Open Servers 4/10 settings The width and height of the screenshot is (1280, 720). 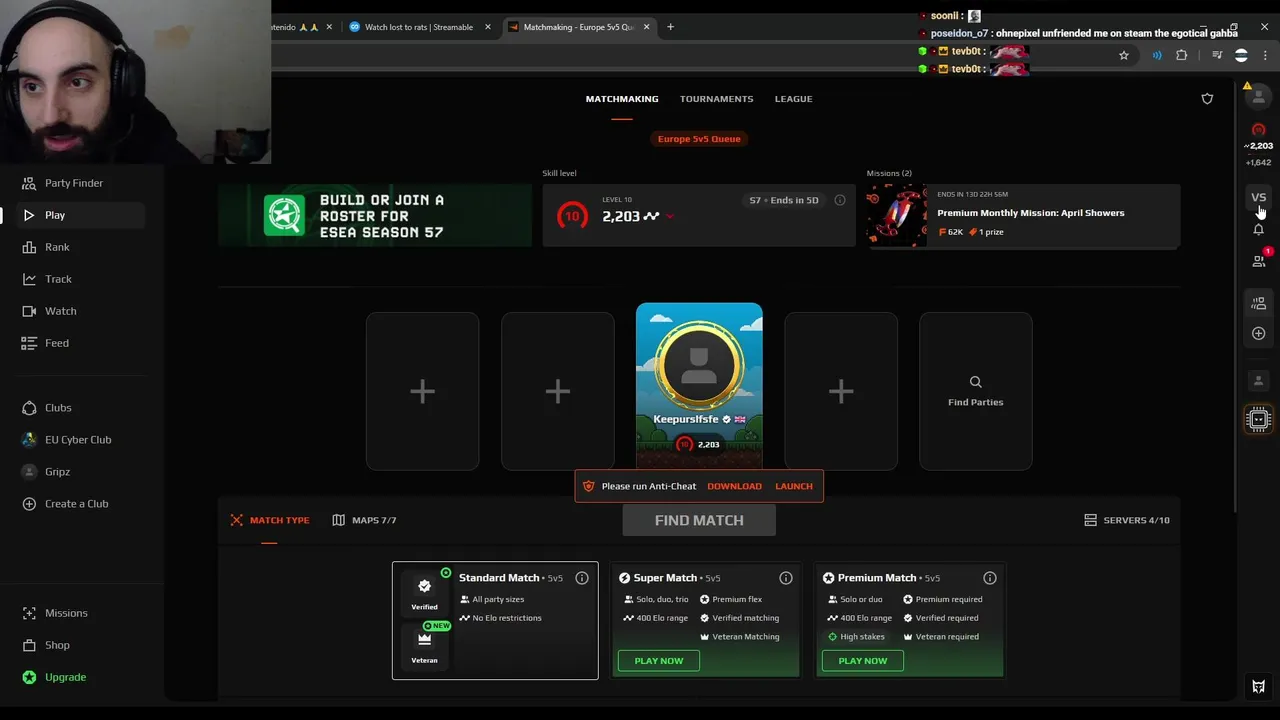tap(1126, 520)
